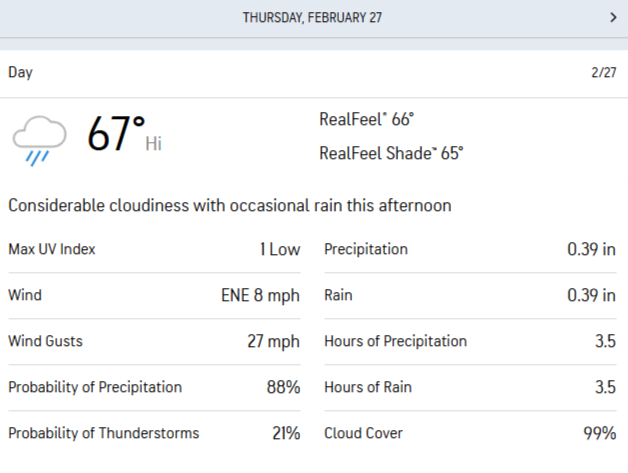Click the Probability of Thunderstorms 21% value
Image resolution: width=628 pixels, height=473 pixels.
(284, 433)
